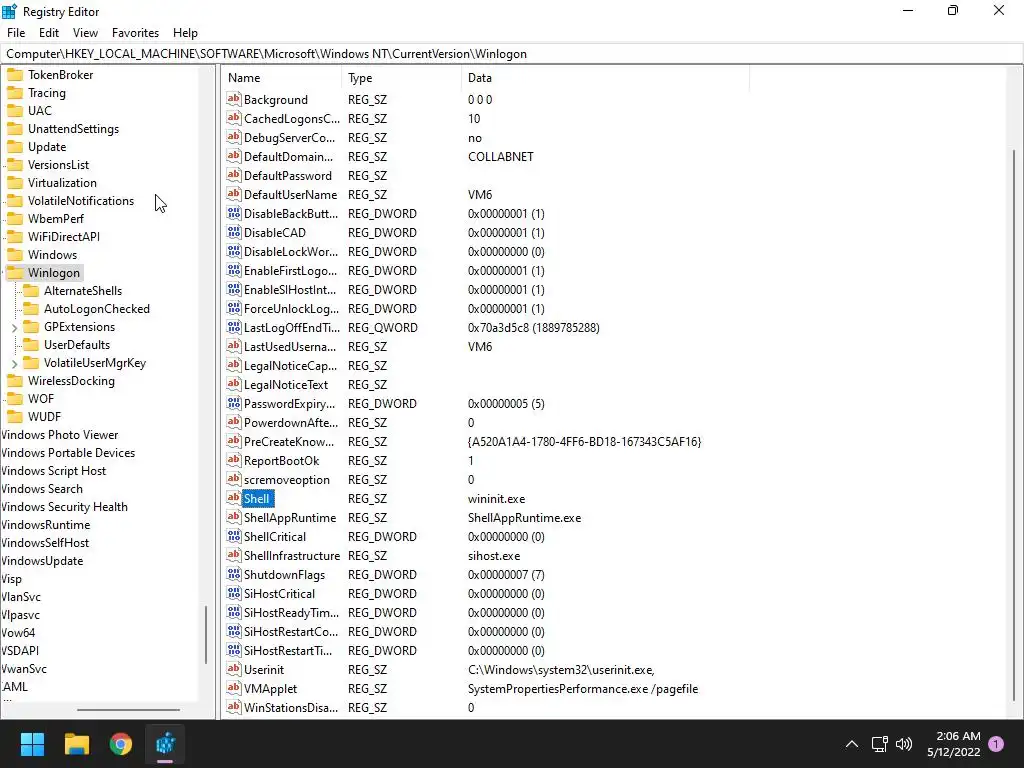
Task: Select the DefaultUserName value name
Action: point(291,195)
